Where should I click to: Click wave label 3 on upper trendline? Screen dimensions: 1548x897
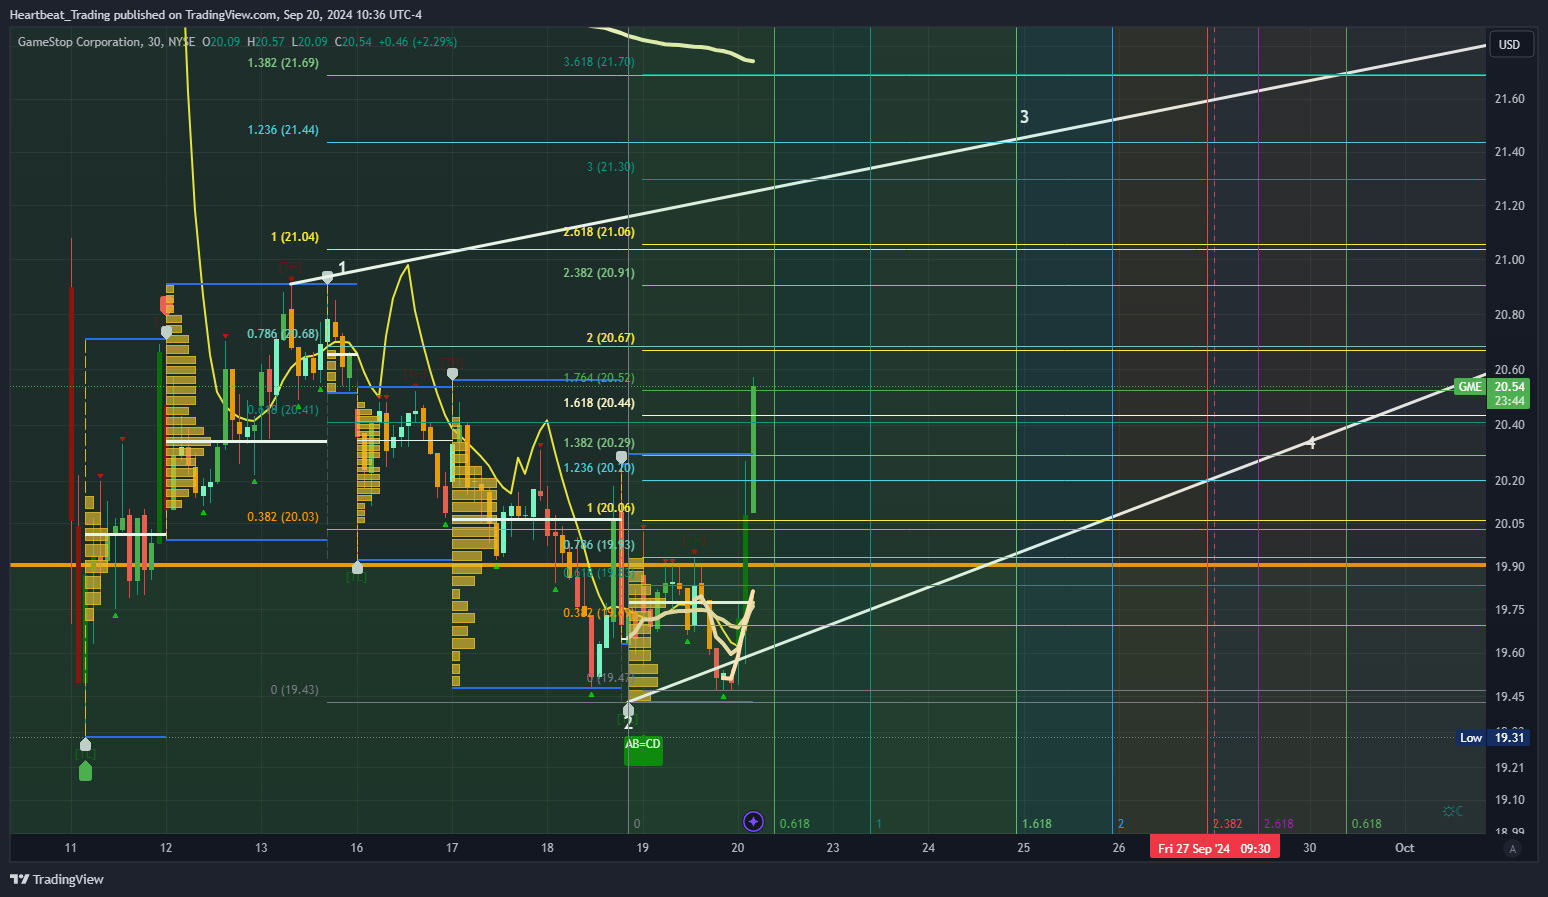(x=1024, y=117)
